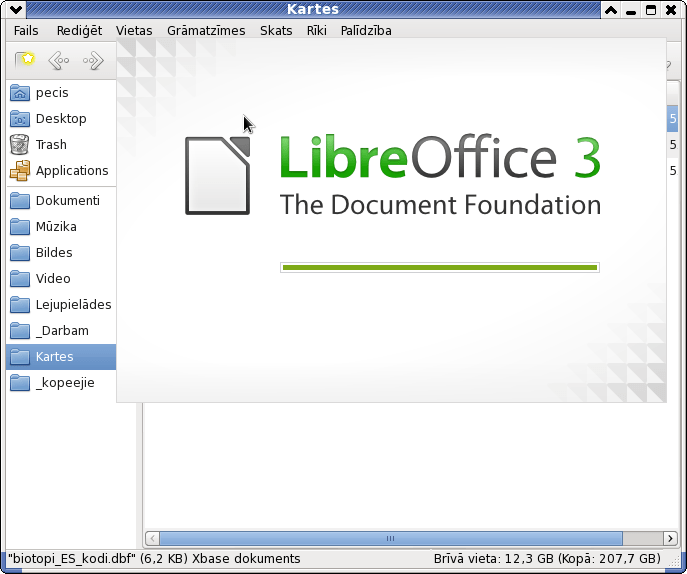
Task: Click the Applications label in sidebar
Action: point(72,170)
